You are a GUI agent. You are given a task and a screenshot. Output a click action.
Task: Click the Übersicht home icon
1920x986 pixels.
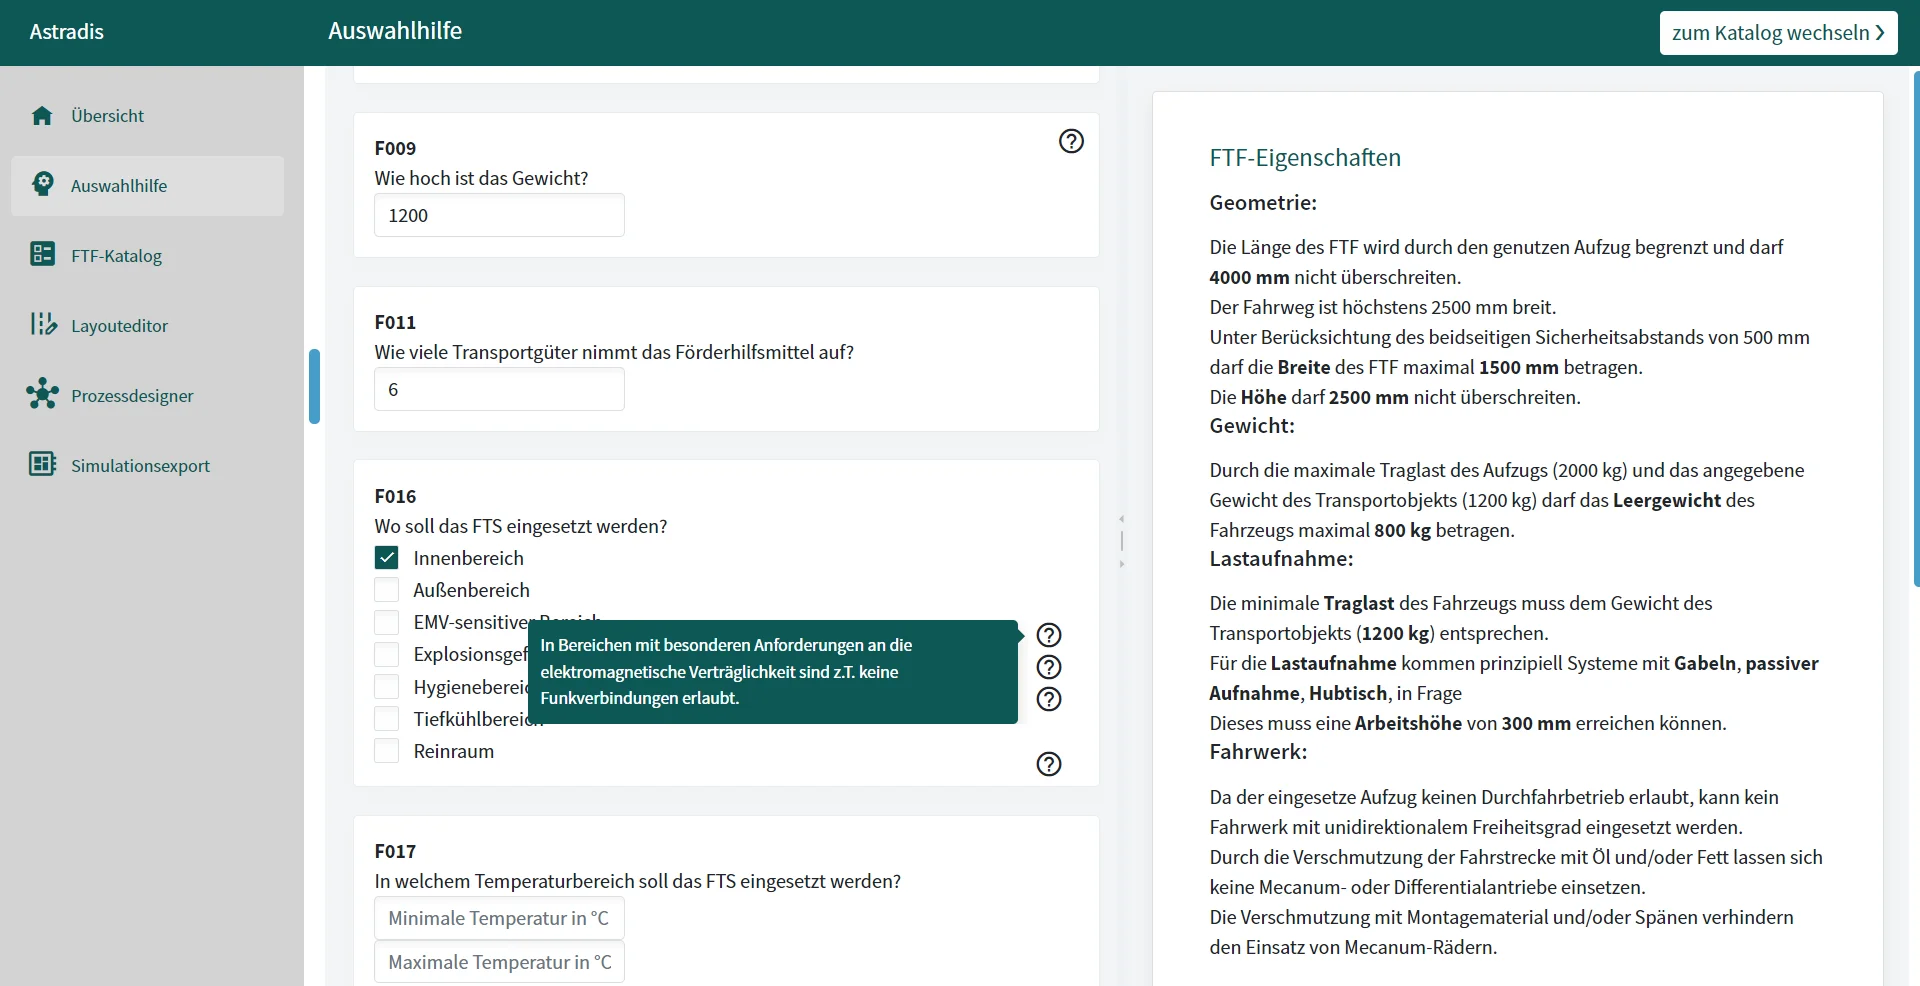(x=42, y=116)
